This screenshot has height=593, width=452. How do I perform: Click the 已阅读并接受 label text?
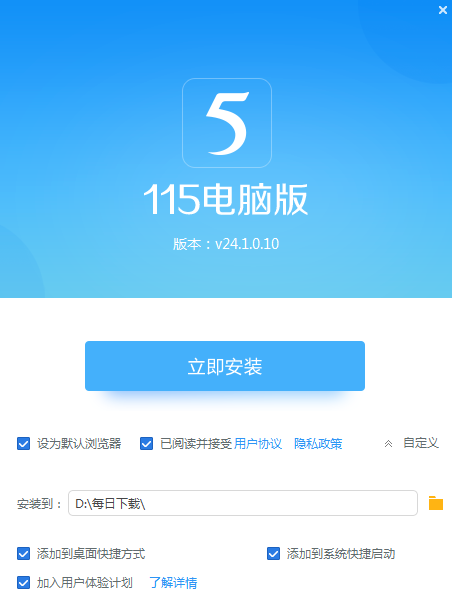196,444
